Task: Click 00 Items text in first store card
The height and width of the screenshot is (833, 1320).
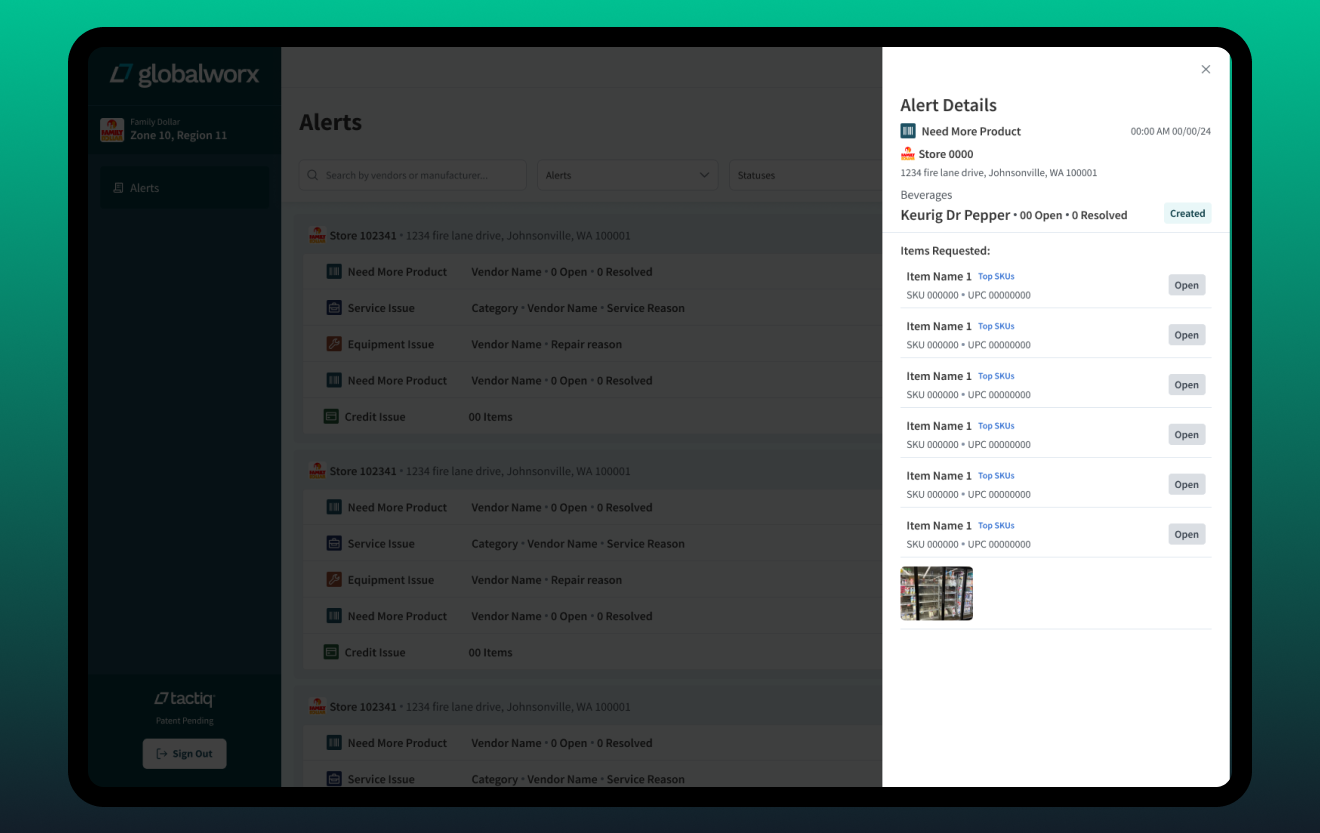Action: (x=490, y=417)
